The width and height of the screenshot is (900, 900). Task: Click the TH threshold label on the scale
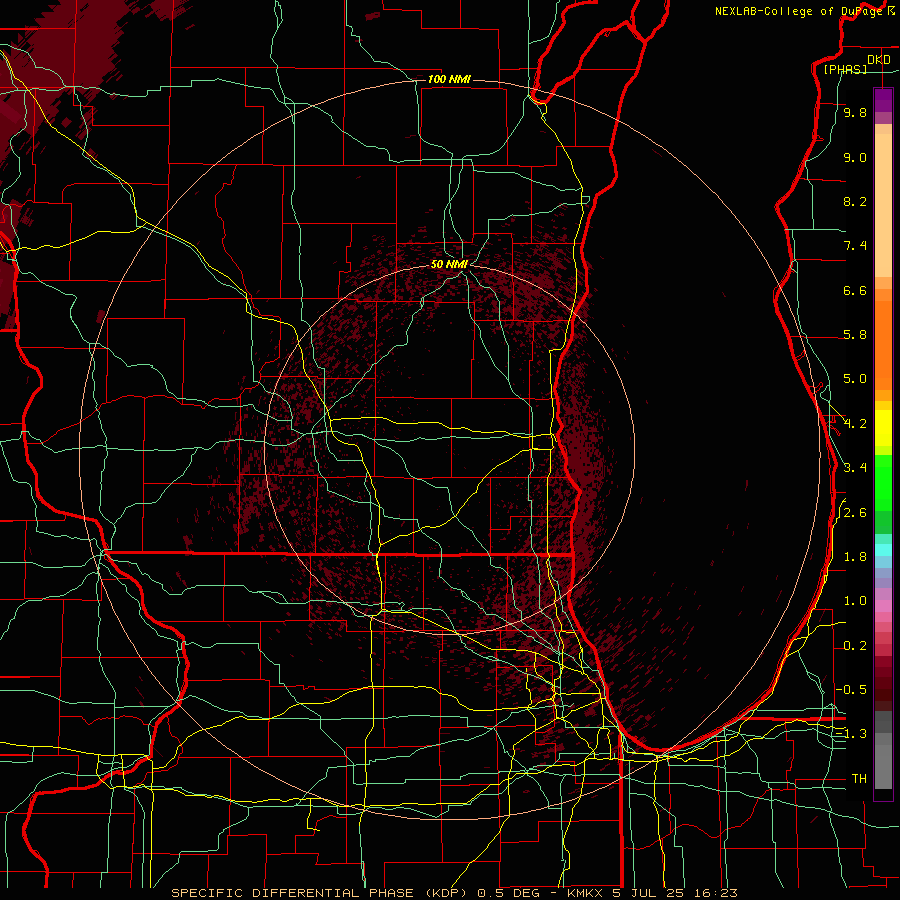tap(859, 779)
